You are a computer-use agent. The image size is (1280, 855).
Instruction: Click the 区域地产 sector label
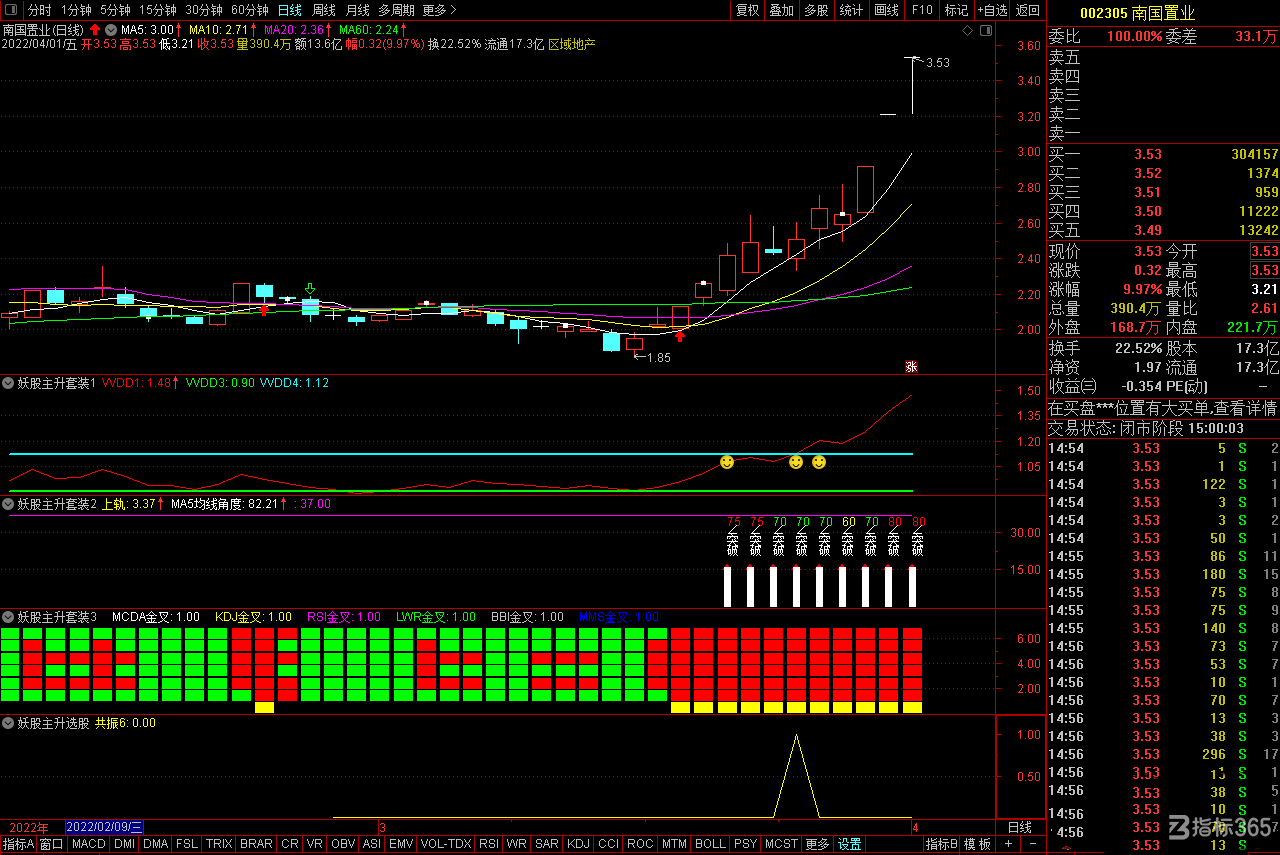click(572, 44)
